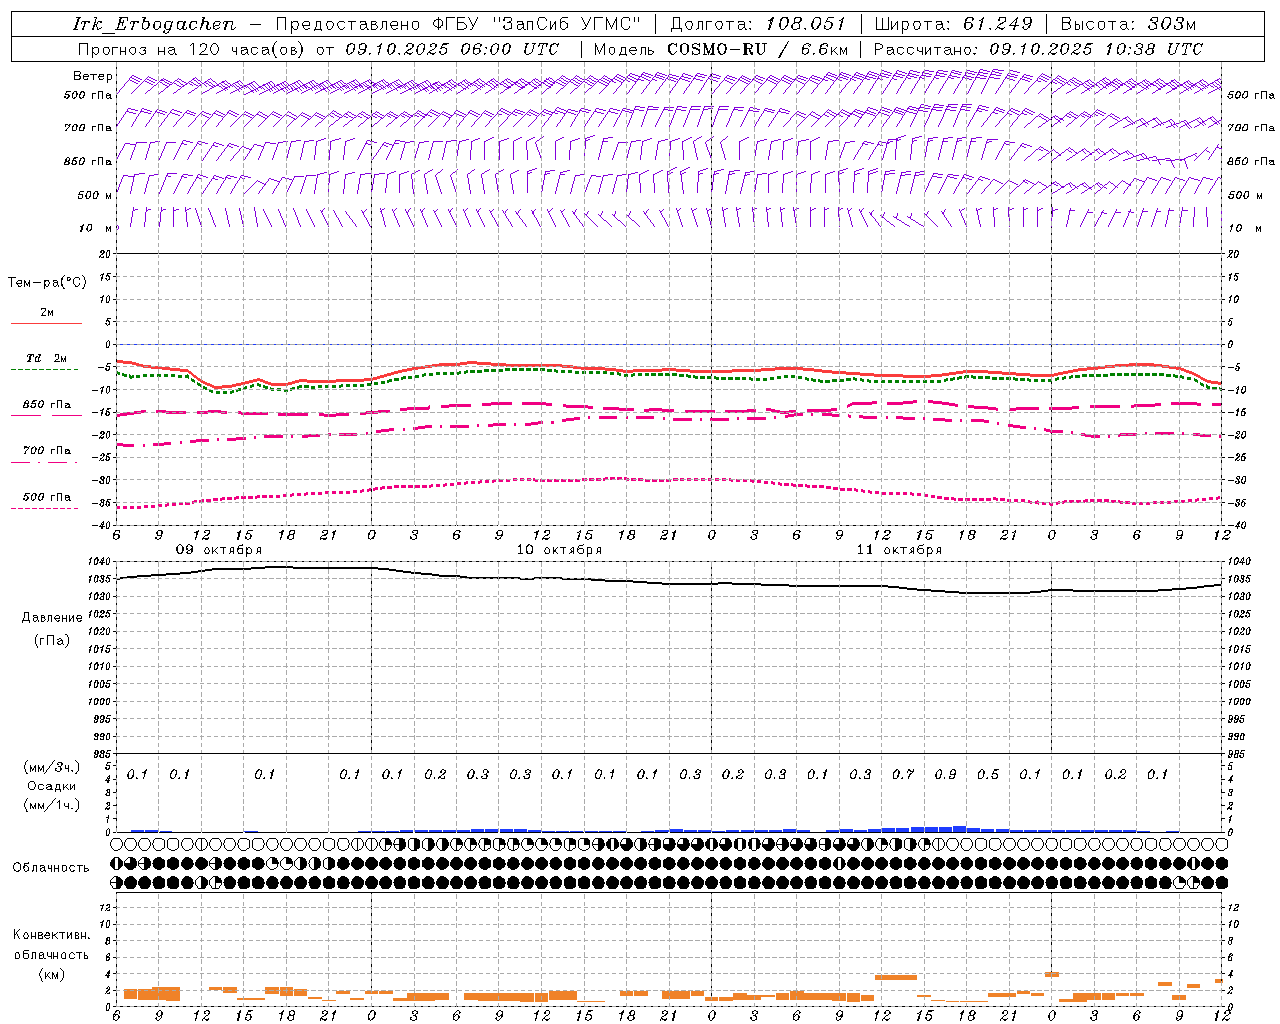This screenshot has width=1280, height=1024.
Task: Click the forecast length text "Прогноз на 120 часа(ов)"
Action: (192, 49)
